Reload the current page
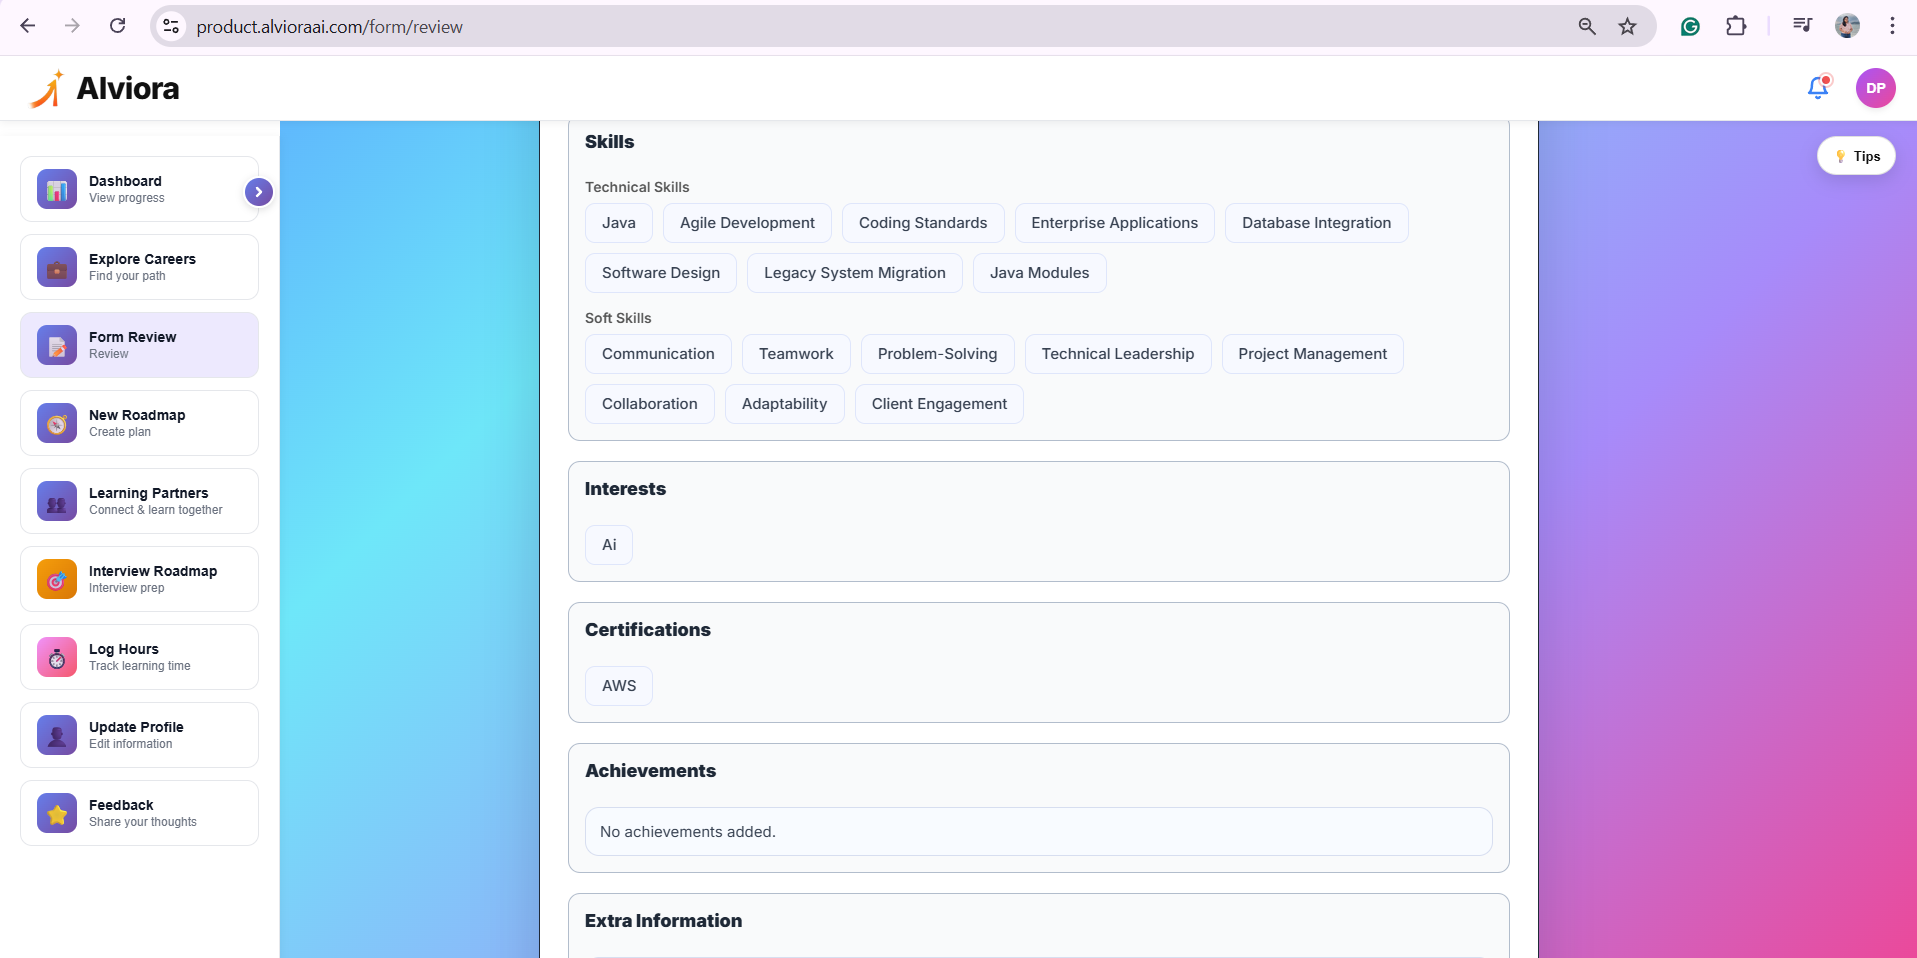This screenshot has width=1917, height=958. click(117, 26)
